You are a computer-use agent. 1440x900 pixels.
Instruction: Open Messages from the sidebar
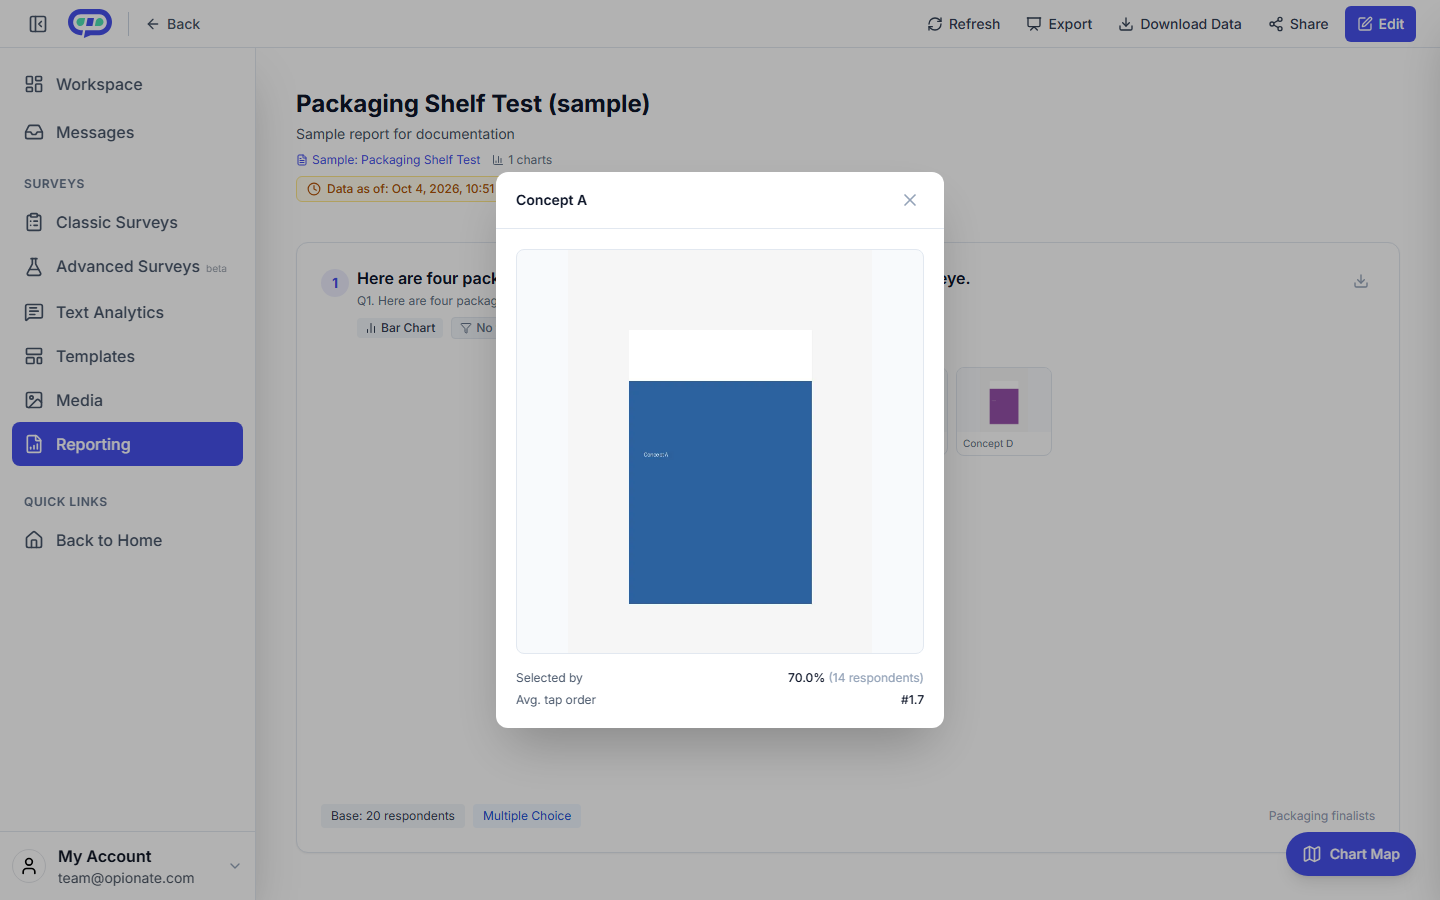pyautogui.click(x=127, y=132)
